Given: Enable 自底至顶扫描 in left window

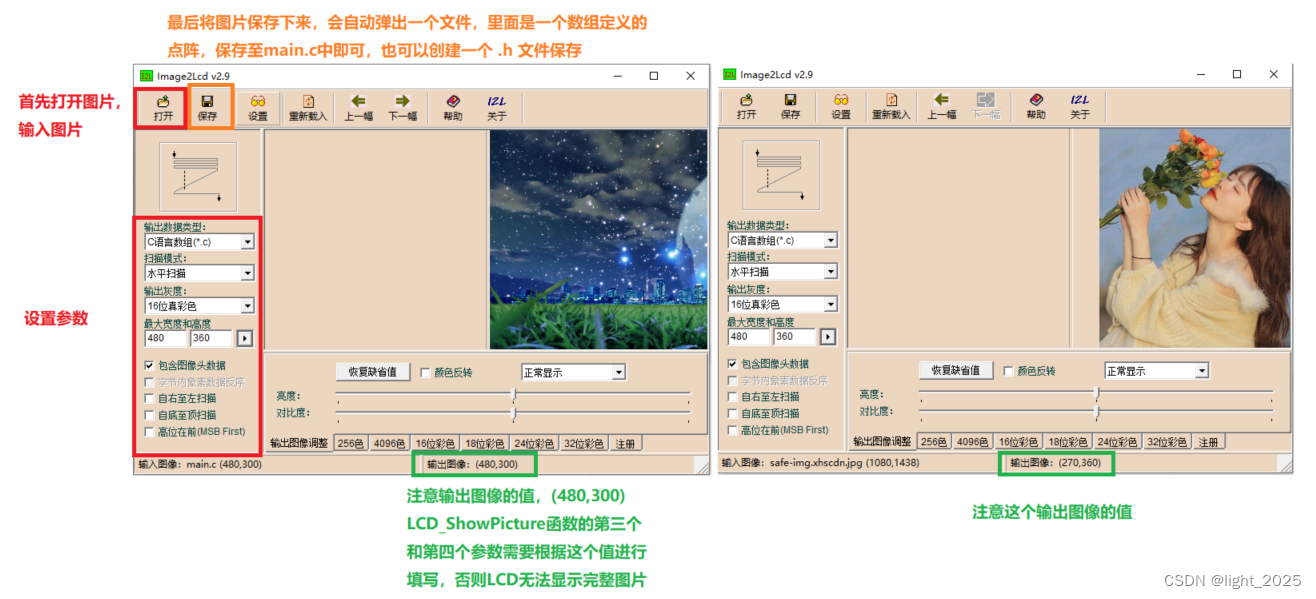Looking at the screenshot, I should [x=149, y=414].
